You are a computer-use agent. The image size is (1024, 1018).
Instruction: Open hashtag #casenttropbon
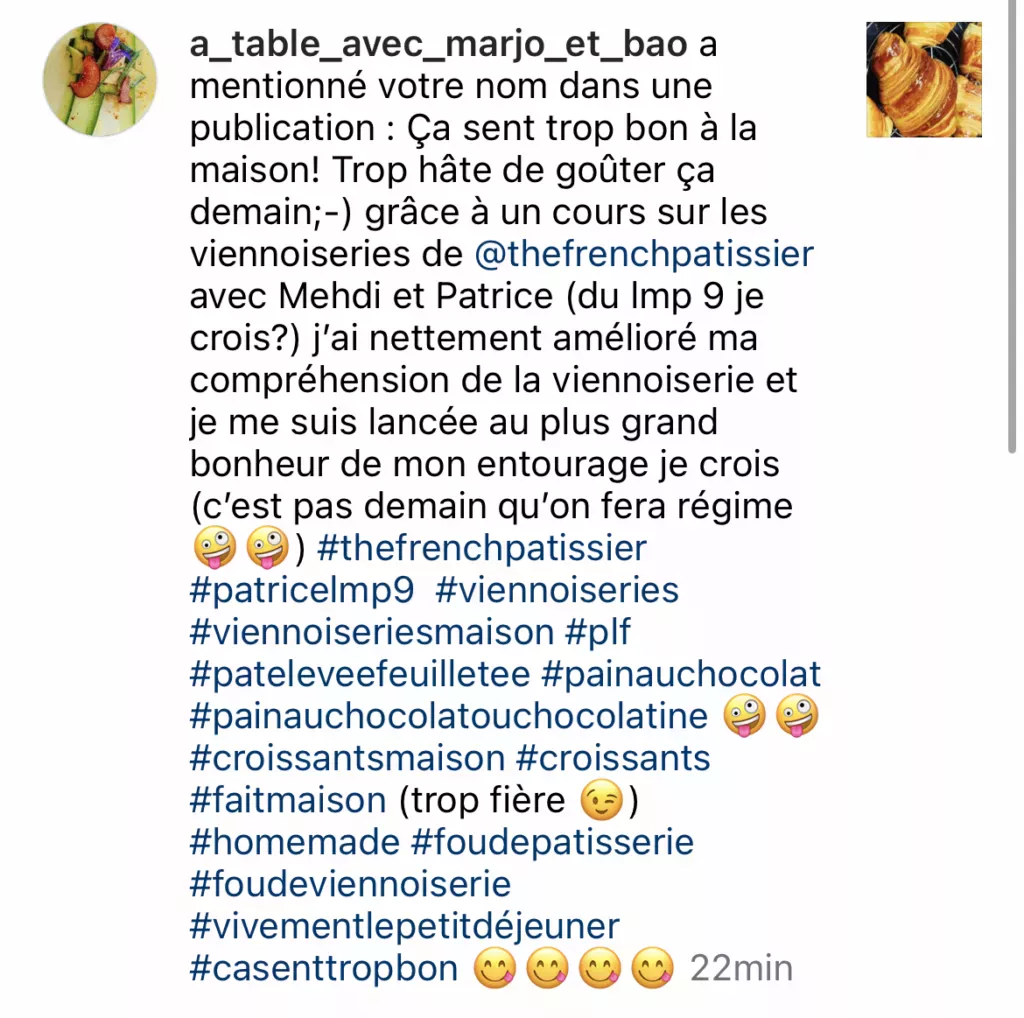[x=324, y=968]
